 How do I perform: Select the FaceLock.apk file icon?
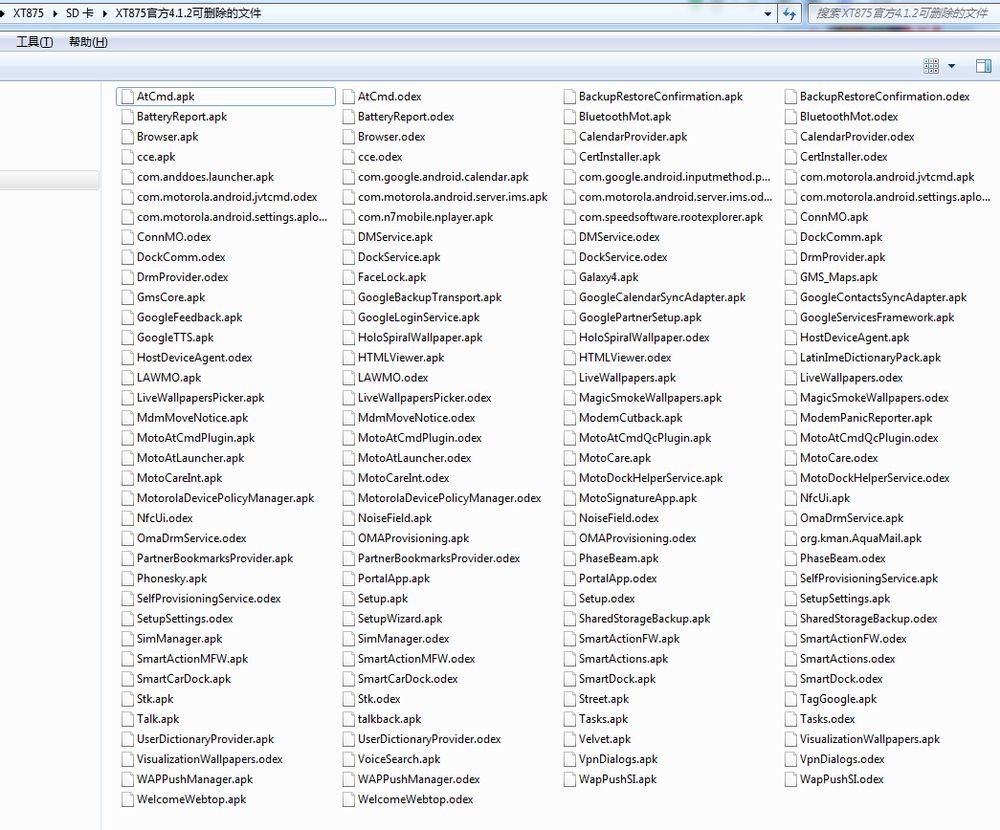pos(348,278)
